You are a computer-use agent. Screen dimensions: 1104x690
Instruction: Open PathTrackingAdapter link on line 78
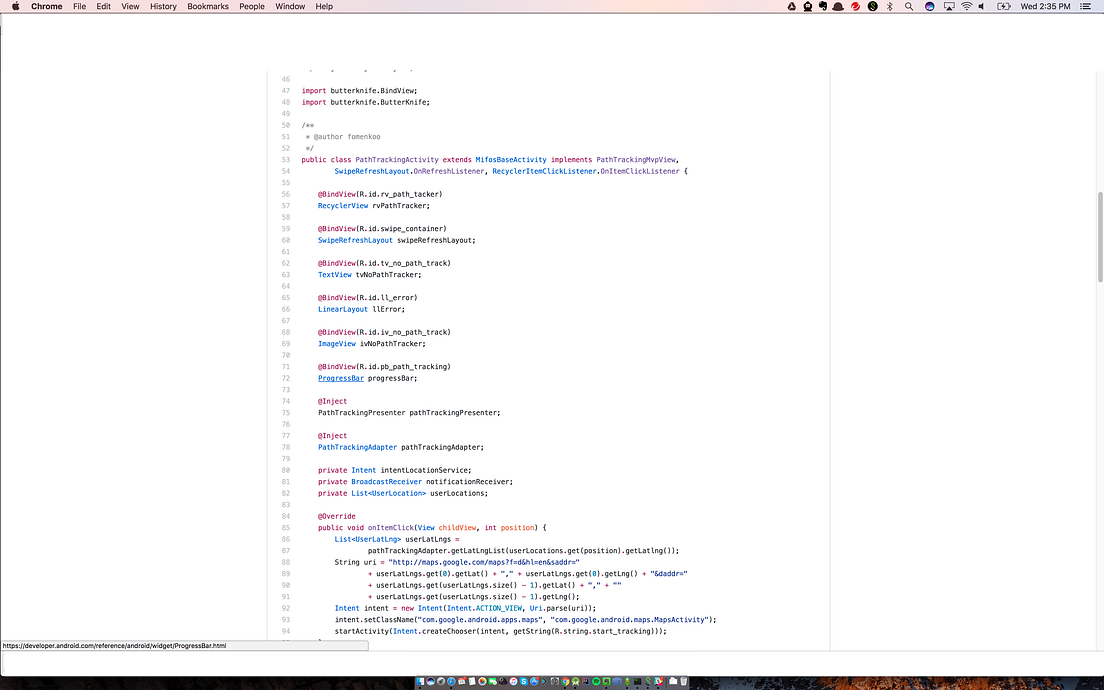coord(357,447)
